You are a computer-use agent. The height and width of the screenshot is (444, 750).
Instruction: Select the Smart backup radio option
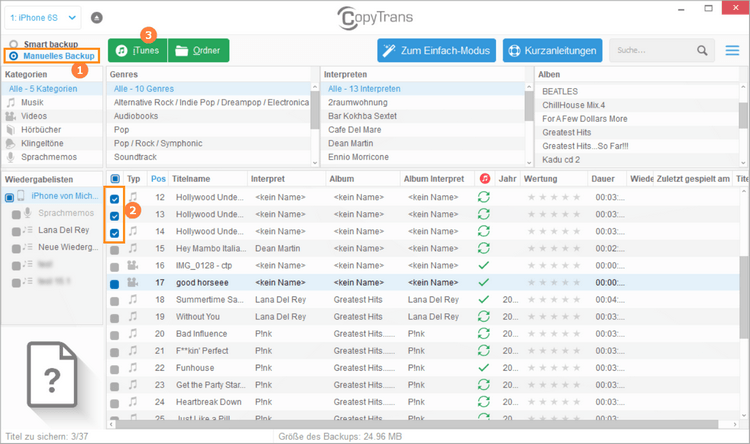(14, 44)
